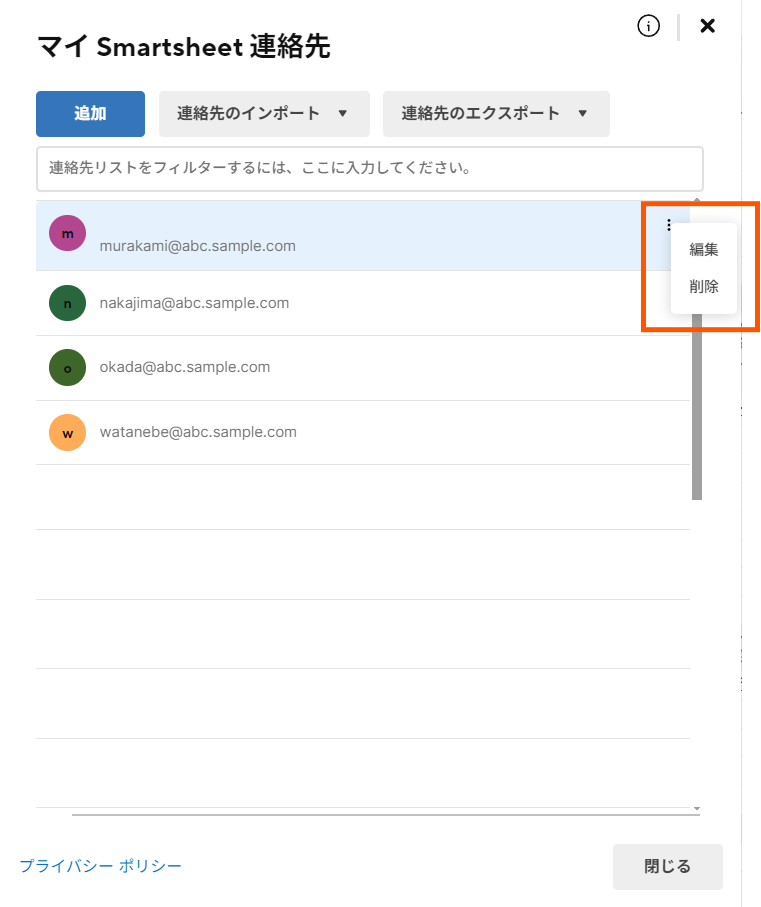The image size is (761, 907).
Task: Click the orange 'w' avatar icon
Action: [67, 432]
